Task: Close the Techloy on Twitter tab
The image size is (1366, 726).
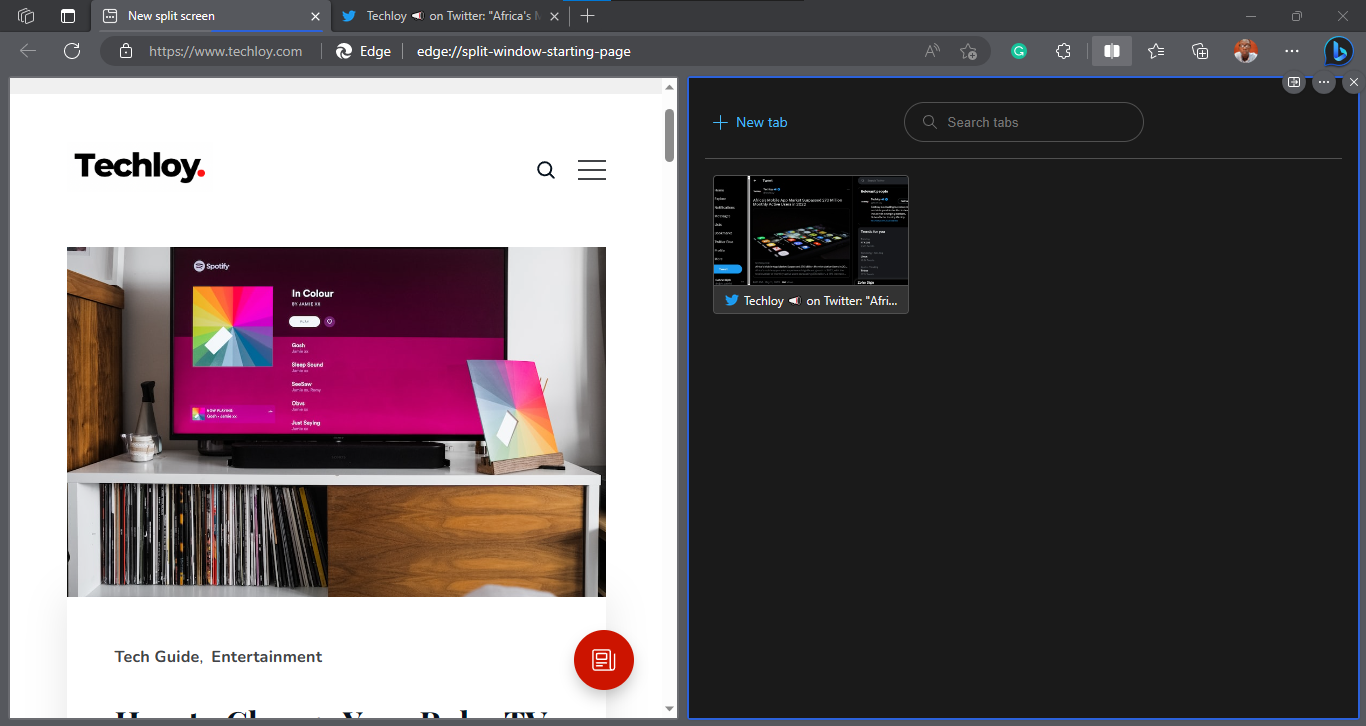Action: (555, 16)
